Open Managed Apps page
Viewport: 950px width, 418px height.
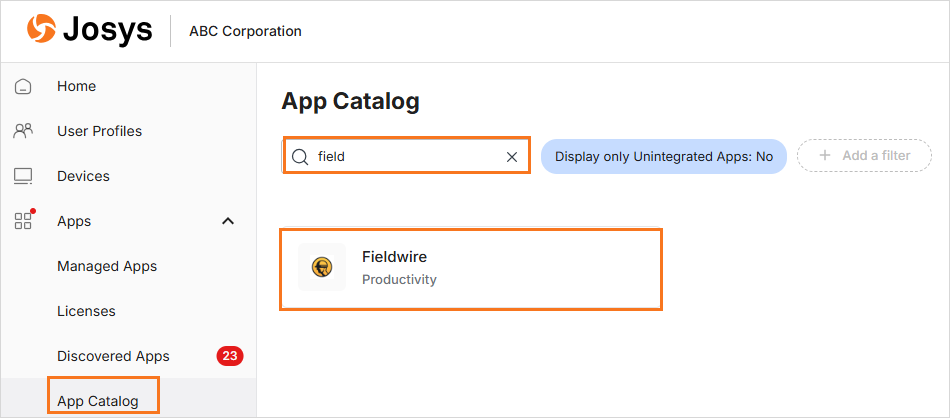[x=107, y=266]
